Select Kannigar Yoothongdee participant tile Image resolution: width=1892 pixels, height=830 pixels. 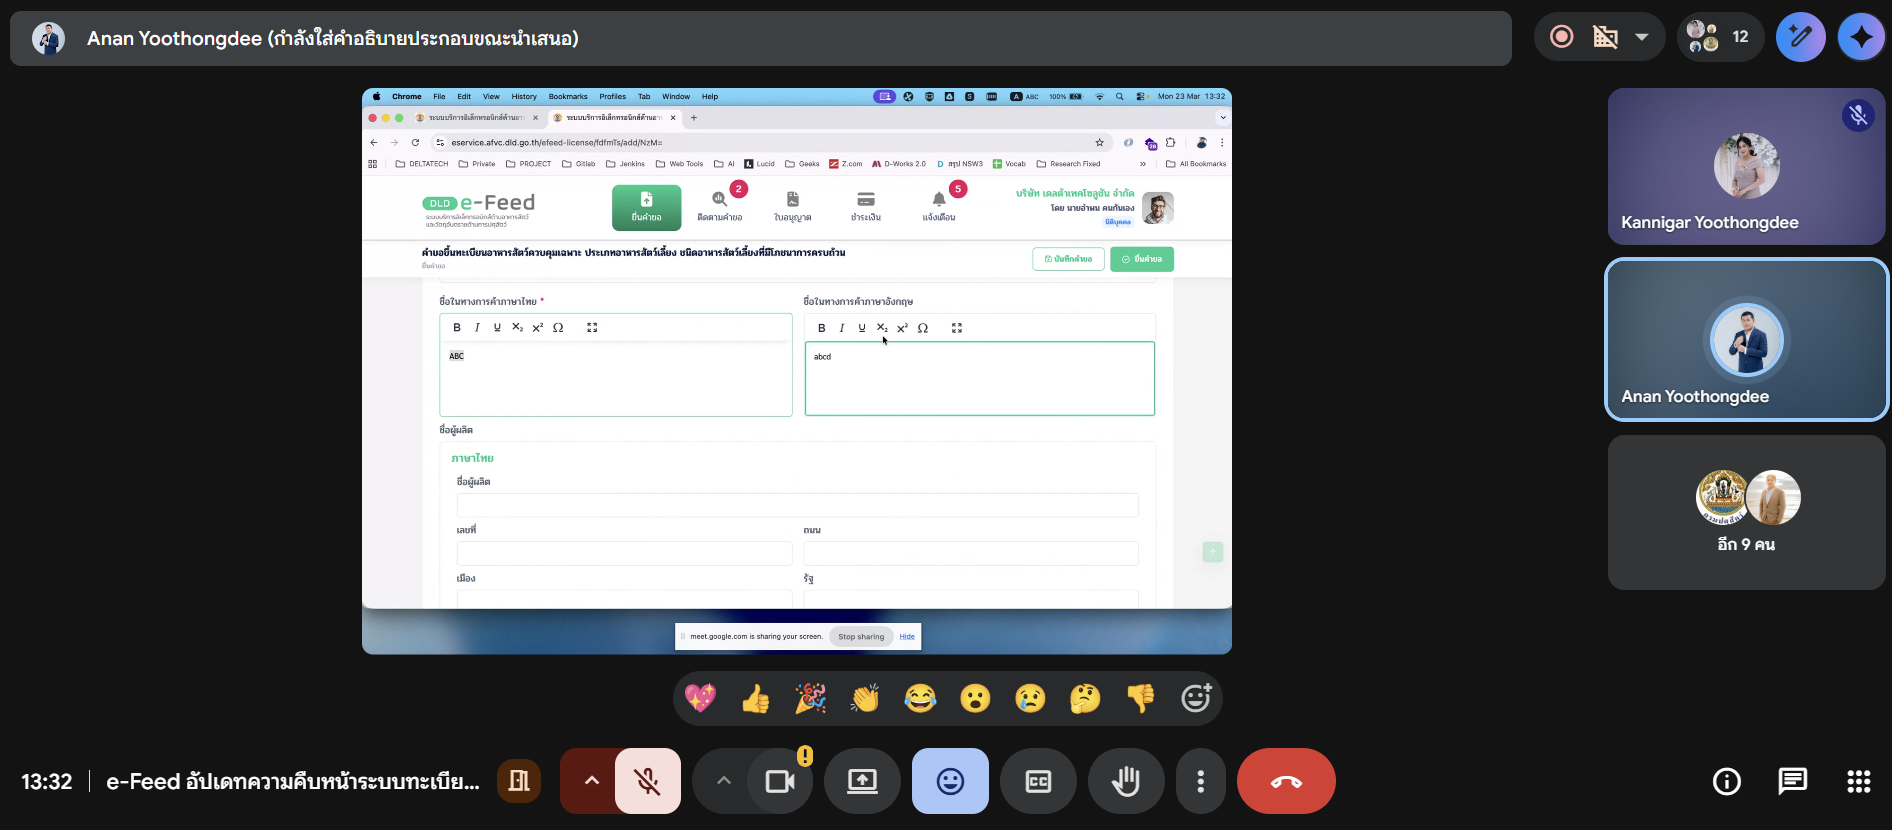(1746, 167)
